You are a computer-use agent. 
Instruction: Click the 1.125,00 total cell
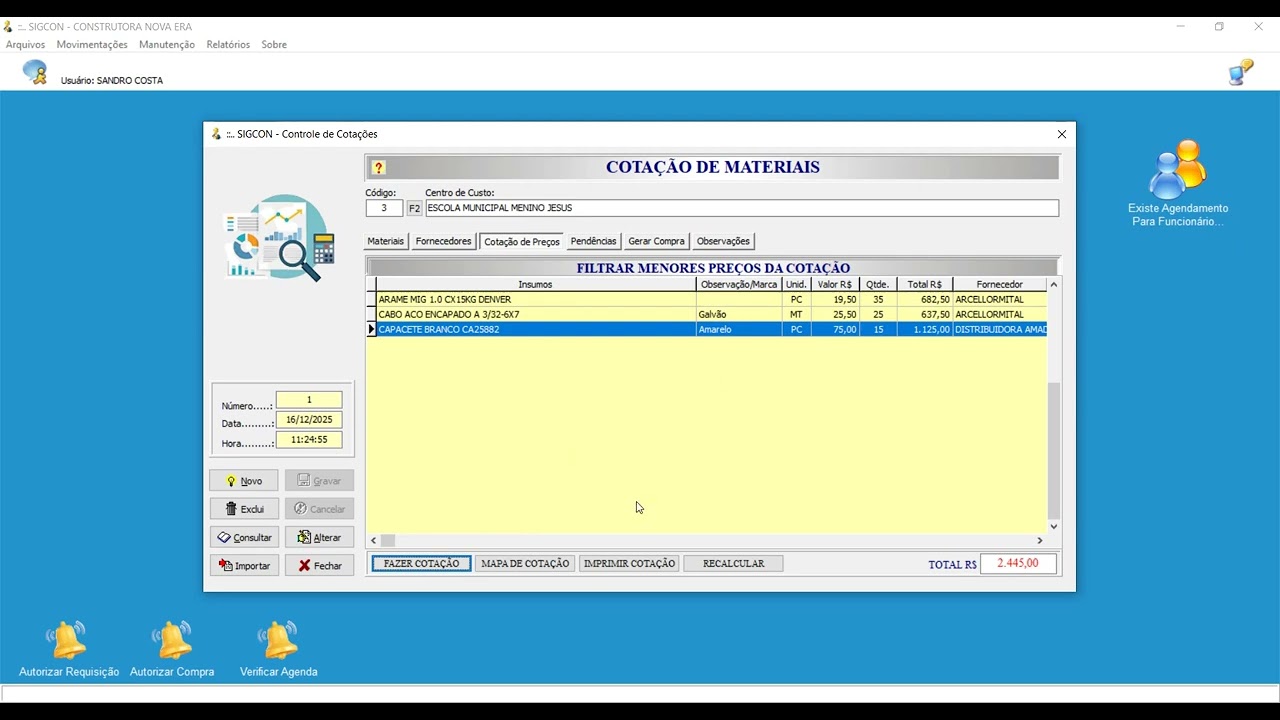pyautogui.click(x=925, y=330)
